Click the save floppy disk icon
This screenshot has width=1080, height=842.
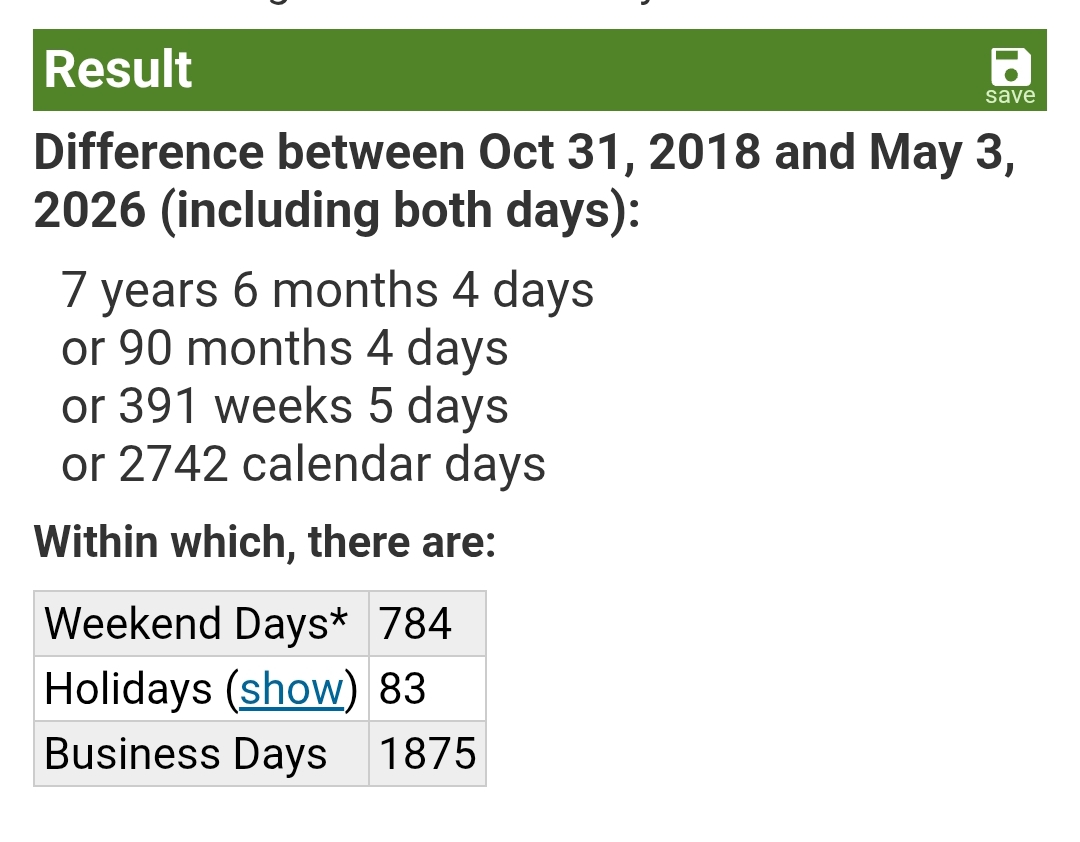pos(1010,66)
